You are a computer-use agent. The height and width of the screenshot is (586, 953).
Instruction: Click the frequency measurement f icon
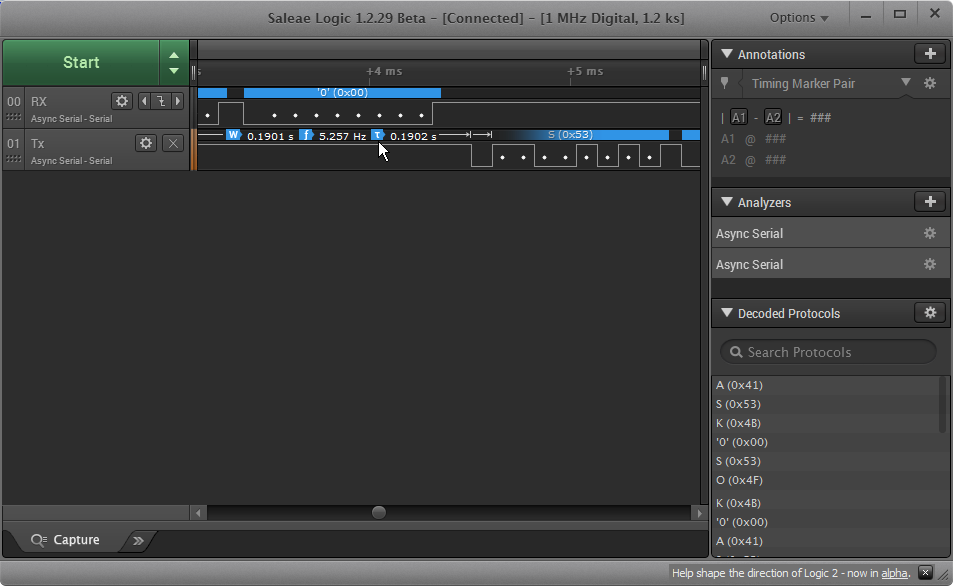coord(306,135)
